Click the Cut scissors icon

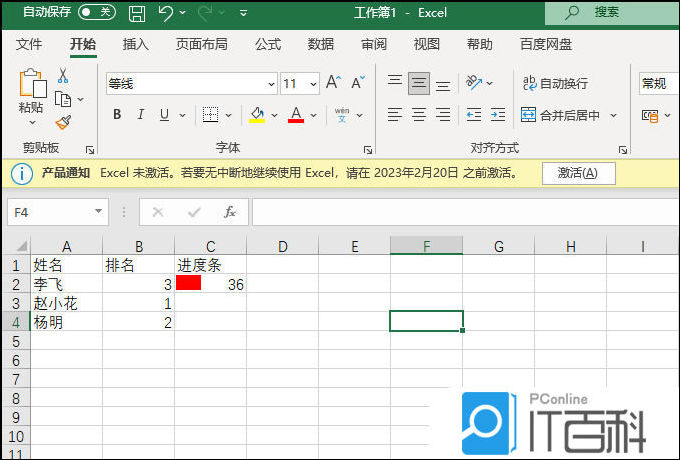tap(63, 75)
